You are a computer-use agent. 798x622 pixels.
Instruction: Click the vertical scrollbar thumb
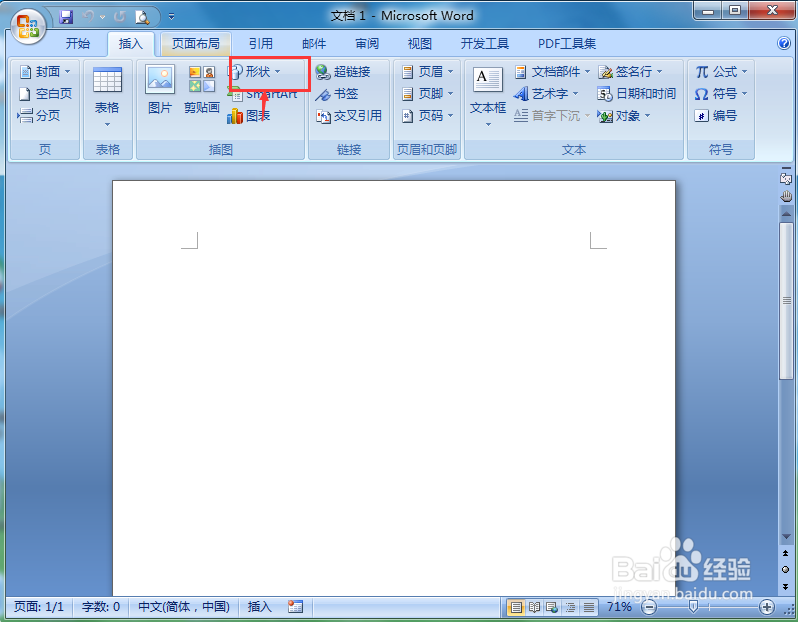pos(786,300)
